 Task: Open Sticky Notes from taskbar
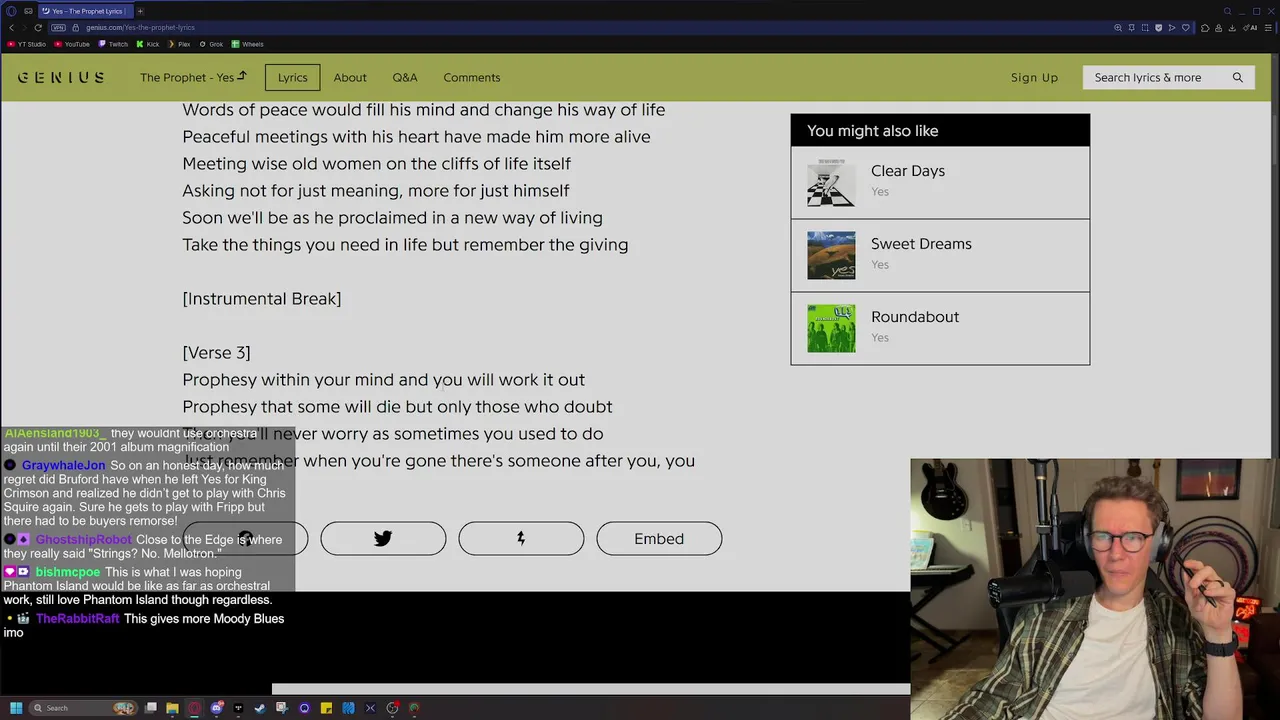pyautogui.click(x=326, y=708)
